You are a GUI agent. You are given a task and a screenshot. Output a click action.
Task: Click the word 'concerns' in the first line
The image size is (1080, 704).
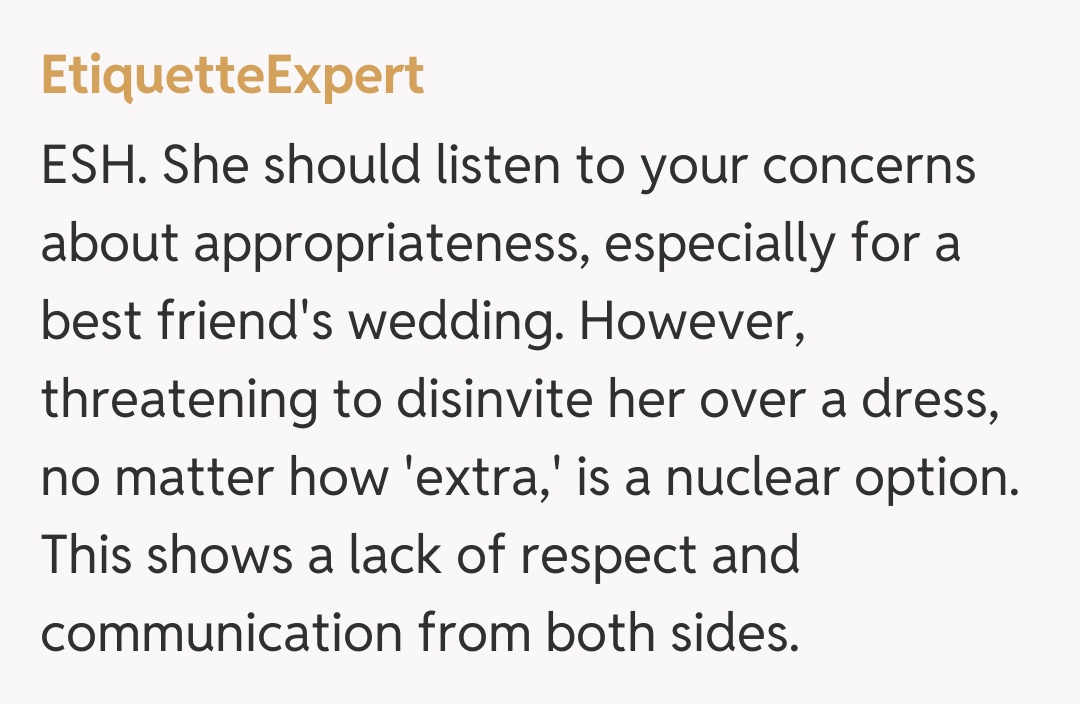[x=869, y=167]
